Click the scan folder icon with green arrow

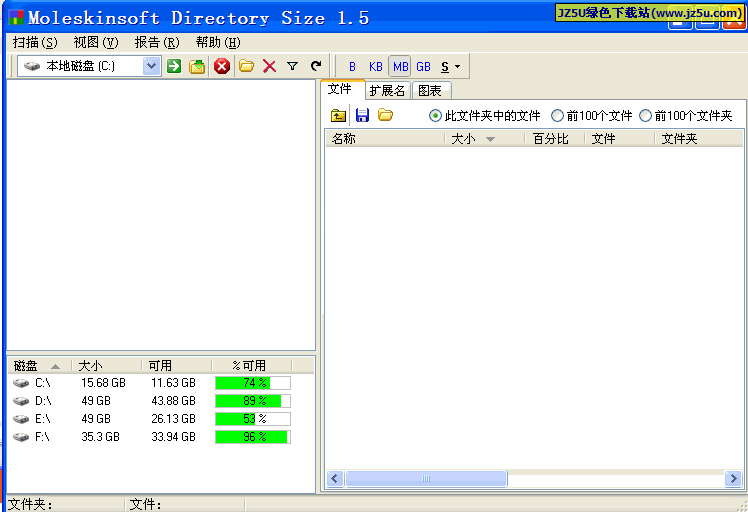click(197, 66)
